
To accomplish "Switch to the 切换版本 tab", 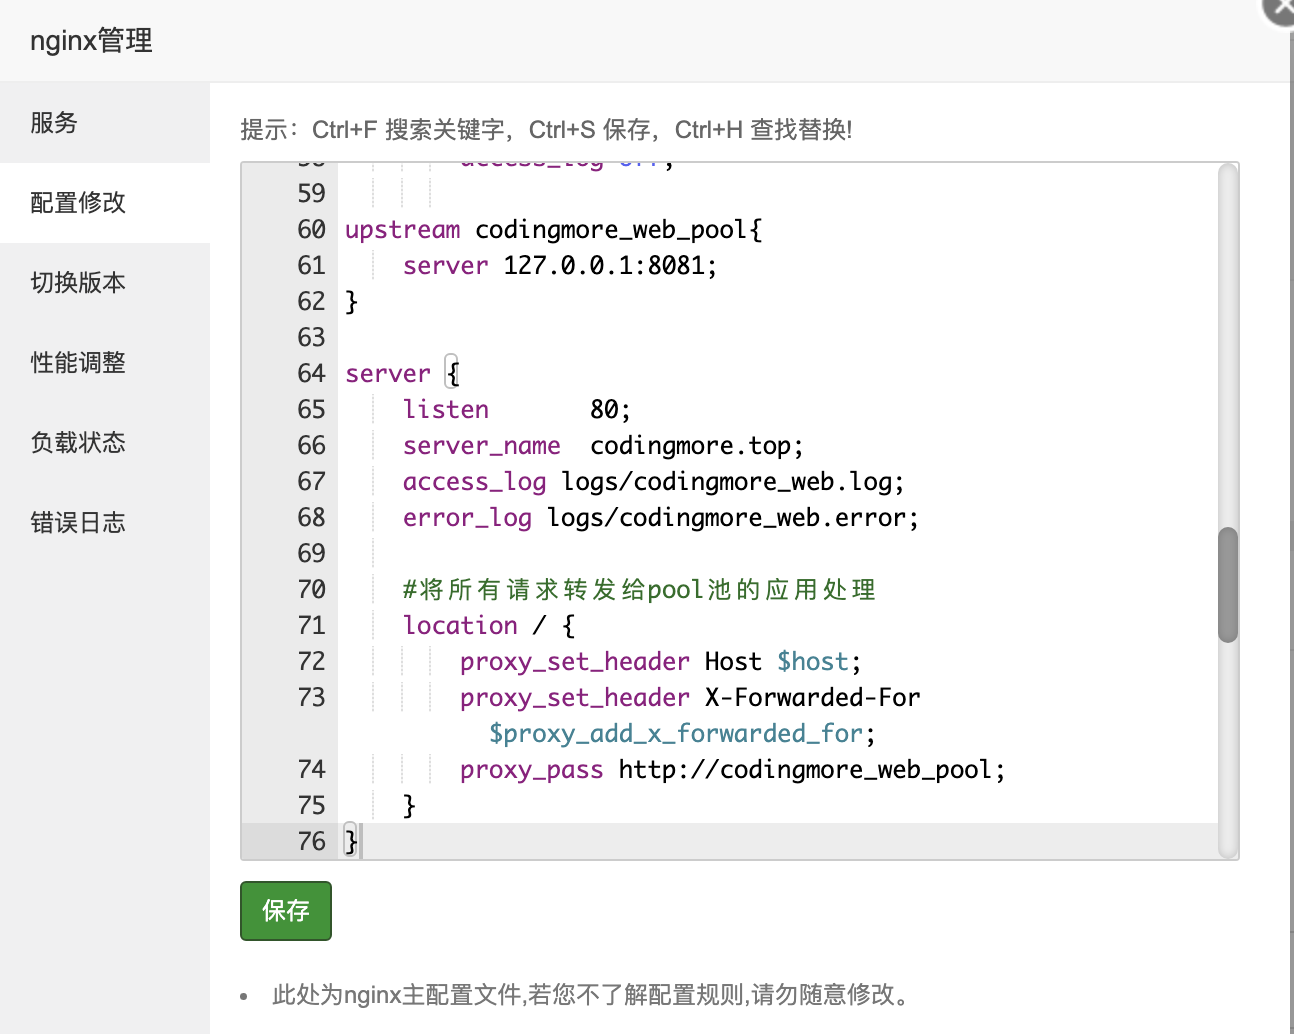I will (78, 283).
